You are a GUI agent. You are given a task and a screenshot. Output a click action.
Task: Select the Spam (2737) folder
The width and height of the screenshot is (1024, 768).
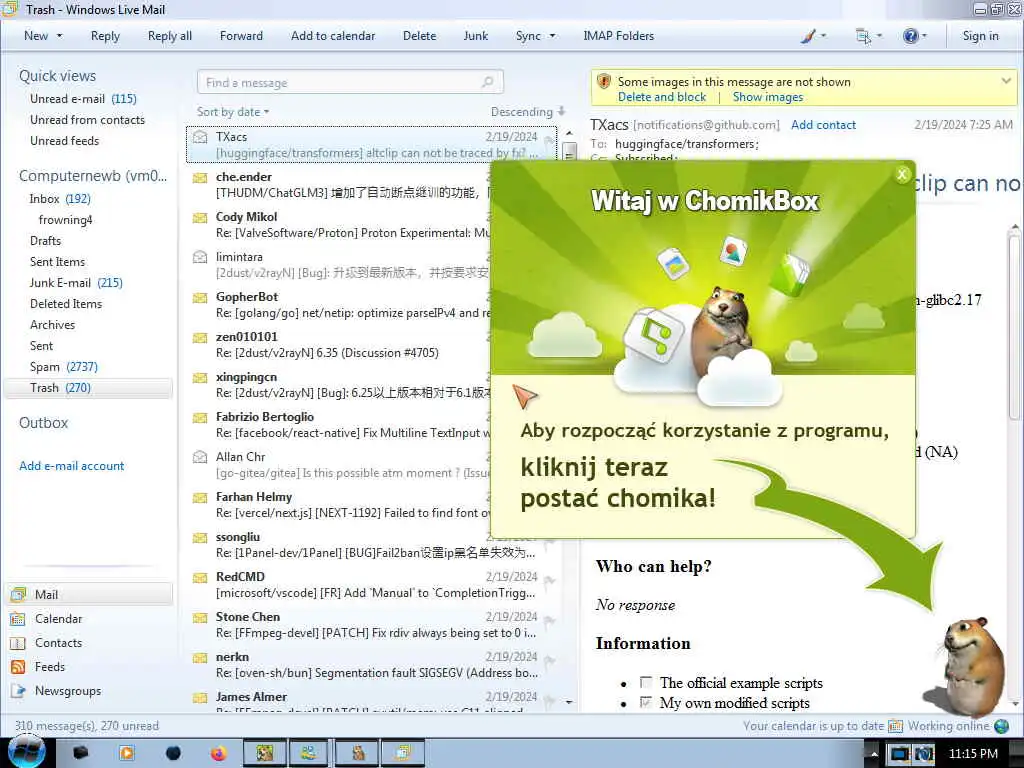pyautogui.click(x=63, y=367)
